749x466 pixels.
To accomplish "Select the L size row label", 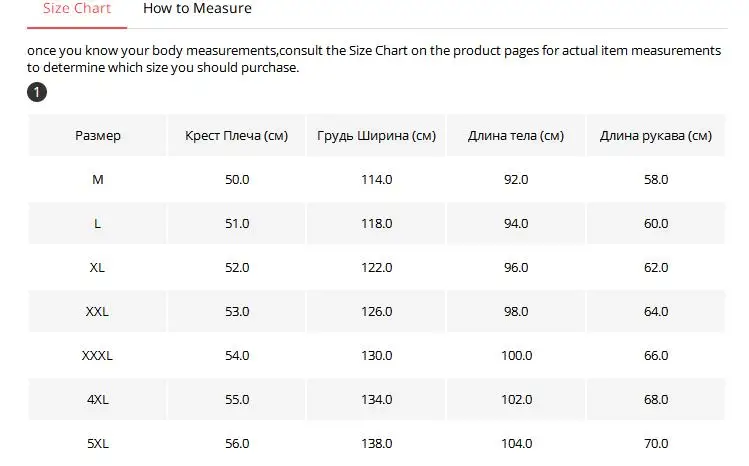I will pos(97,223).
